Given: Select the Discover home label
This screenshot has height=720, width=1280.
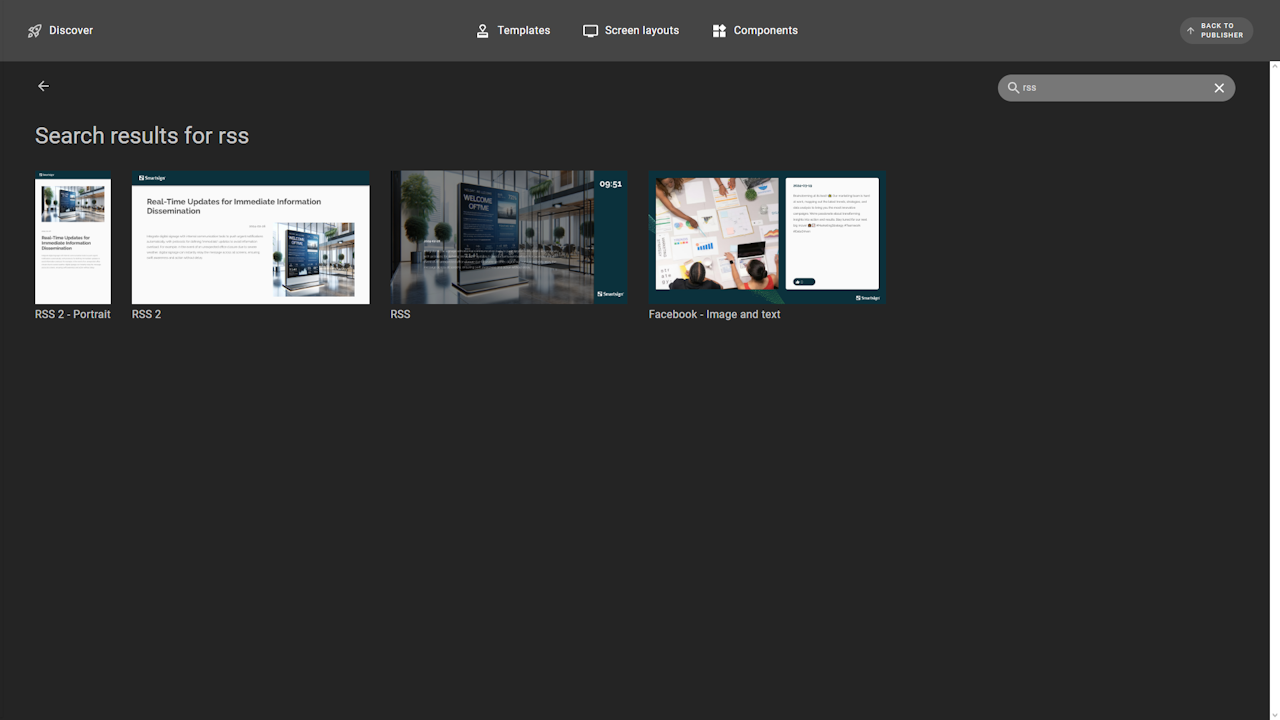Looking at the screenshot, I should pos(71,31).
